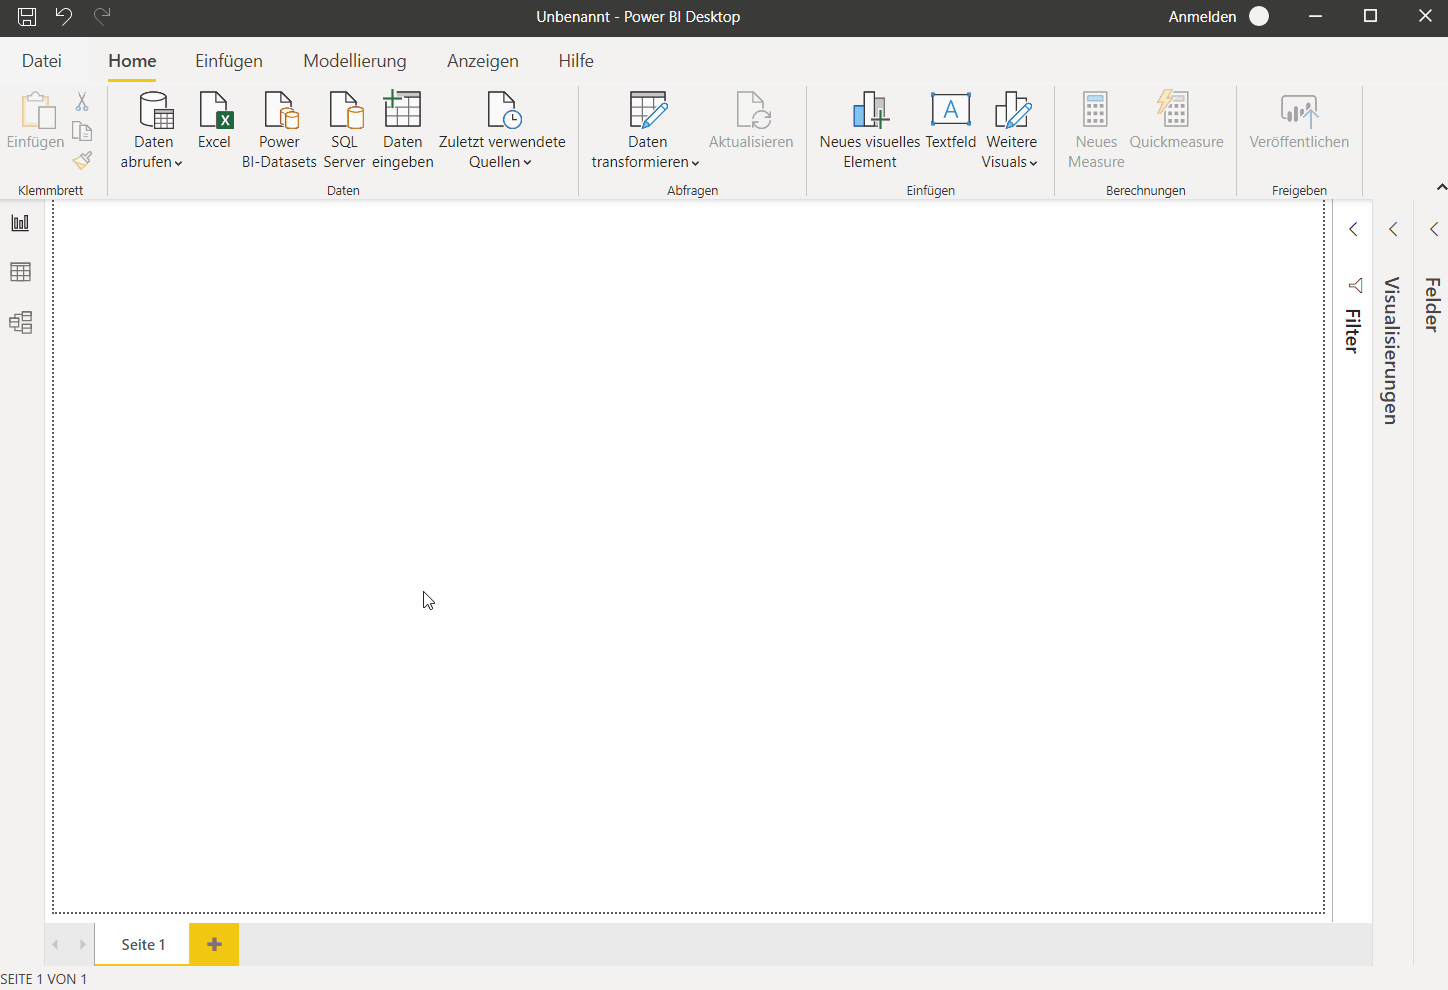Select the Seite 1 page tab
Screen dimensions: 1448x990
[142, 944]
